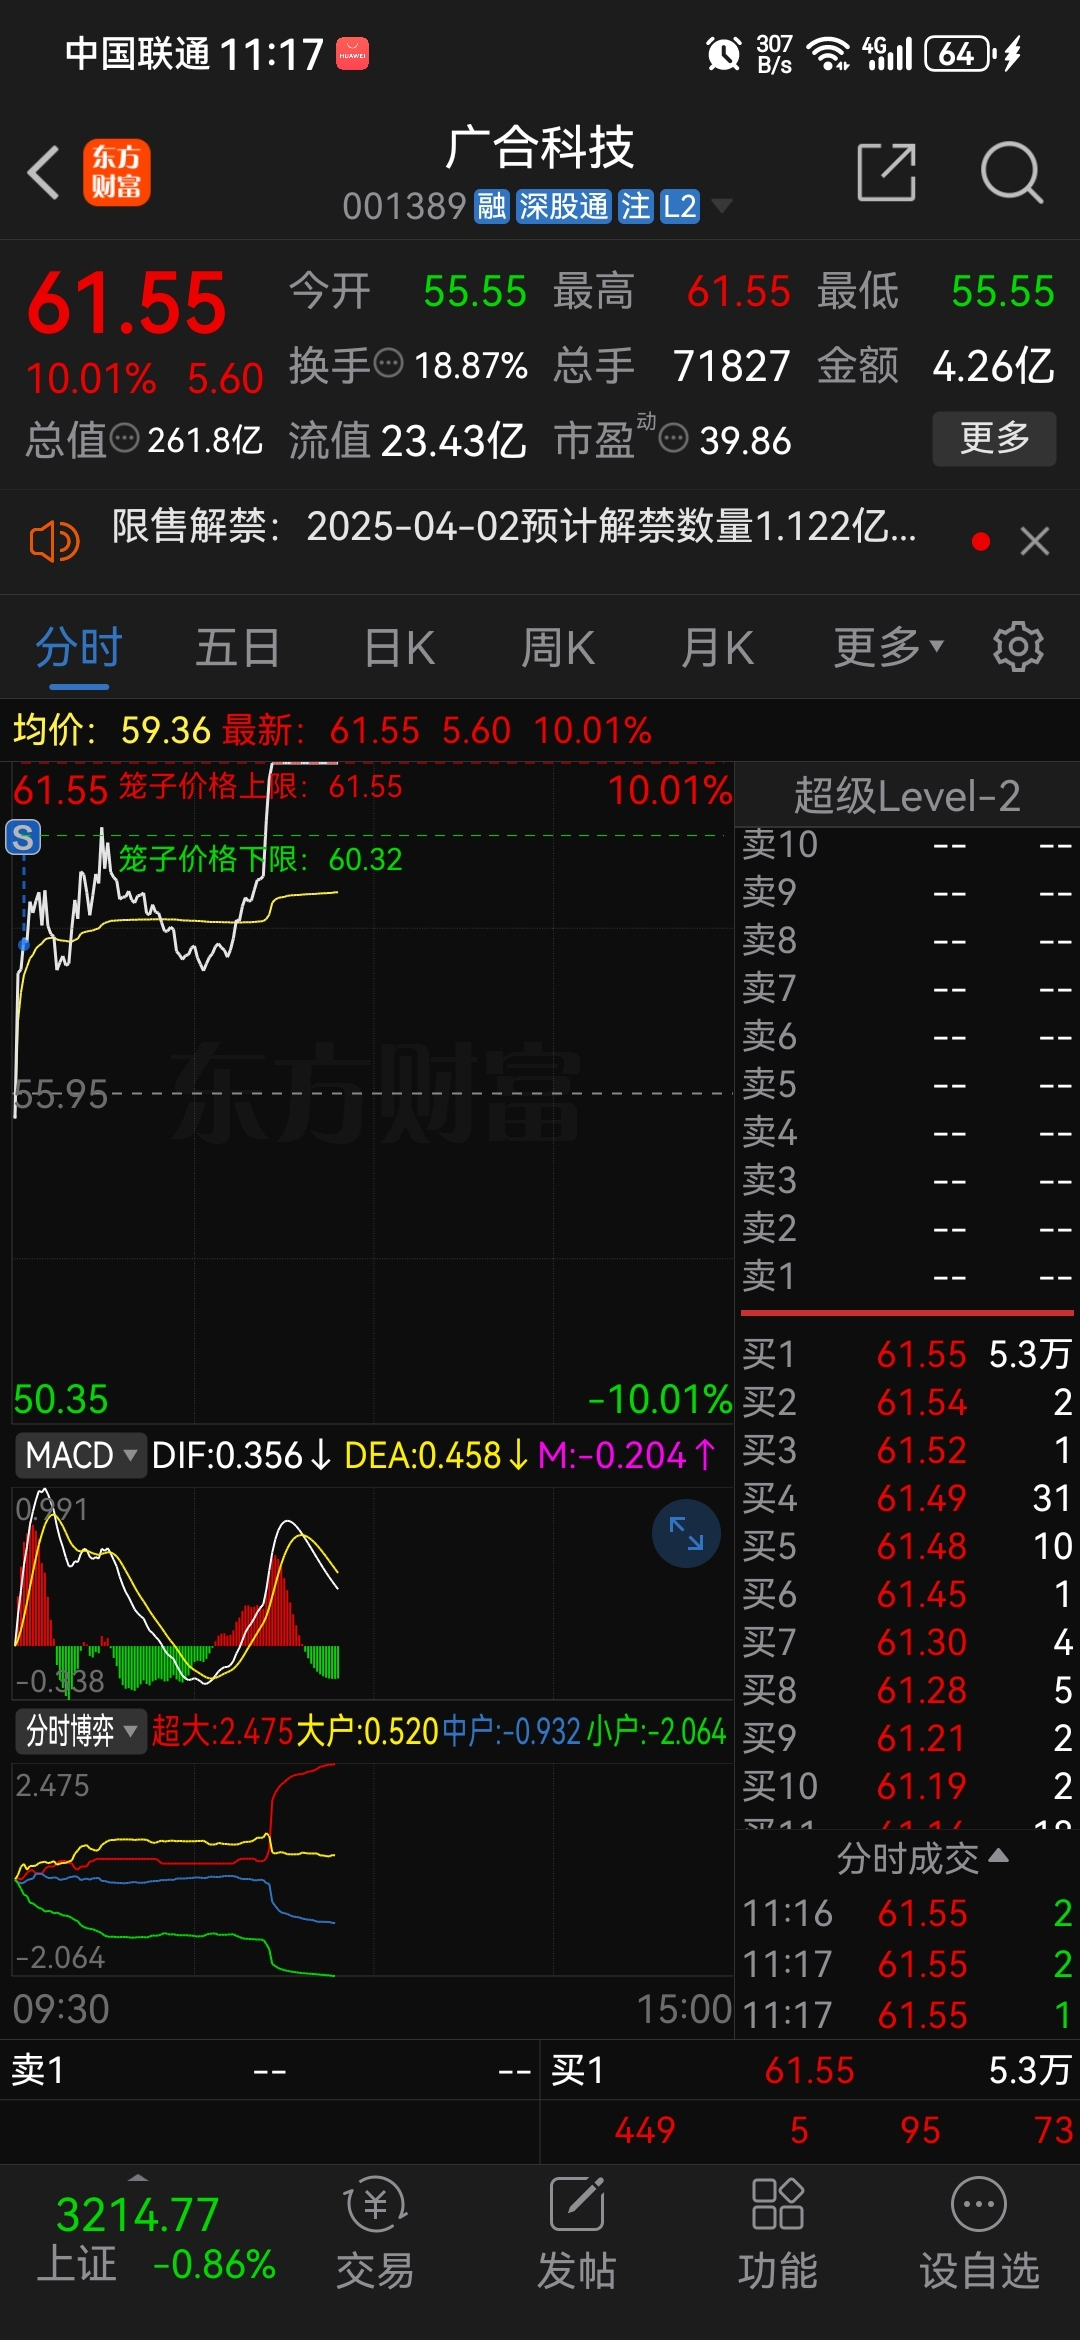Viewport: 1080px width, 2340px height.
Task: Tap the alarm clock status icon
Action: (x=723, y=53)
